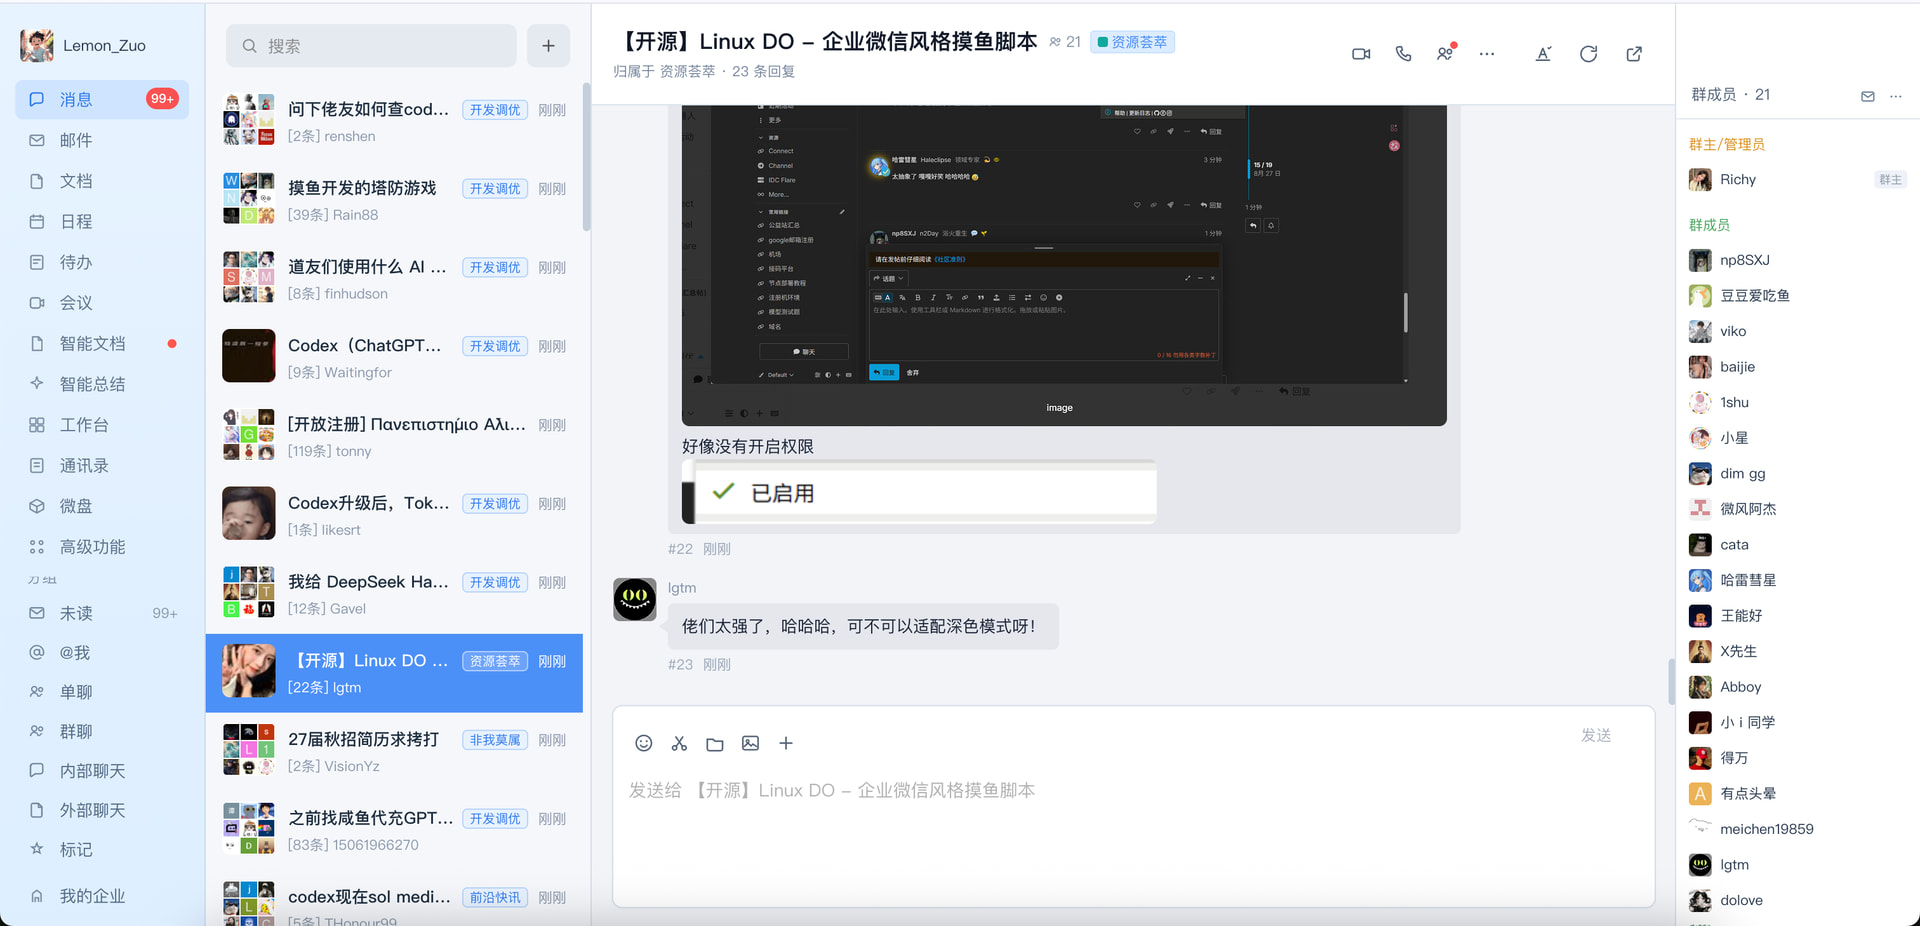Open 待办 tasks list

click(x=102, y=262)
